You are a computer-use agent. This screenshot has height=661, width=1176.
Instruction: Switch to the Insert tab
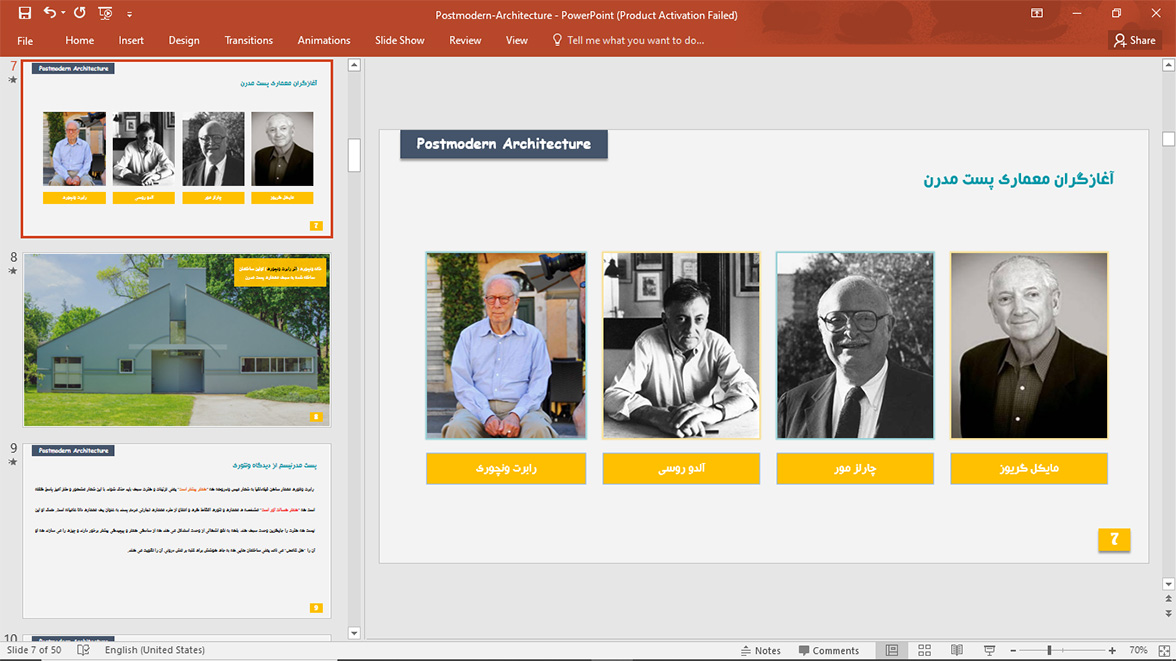click(131, 41)
